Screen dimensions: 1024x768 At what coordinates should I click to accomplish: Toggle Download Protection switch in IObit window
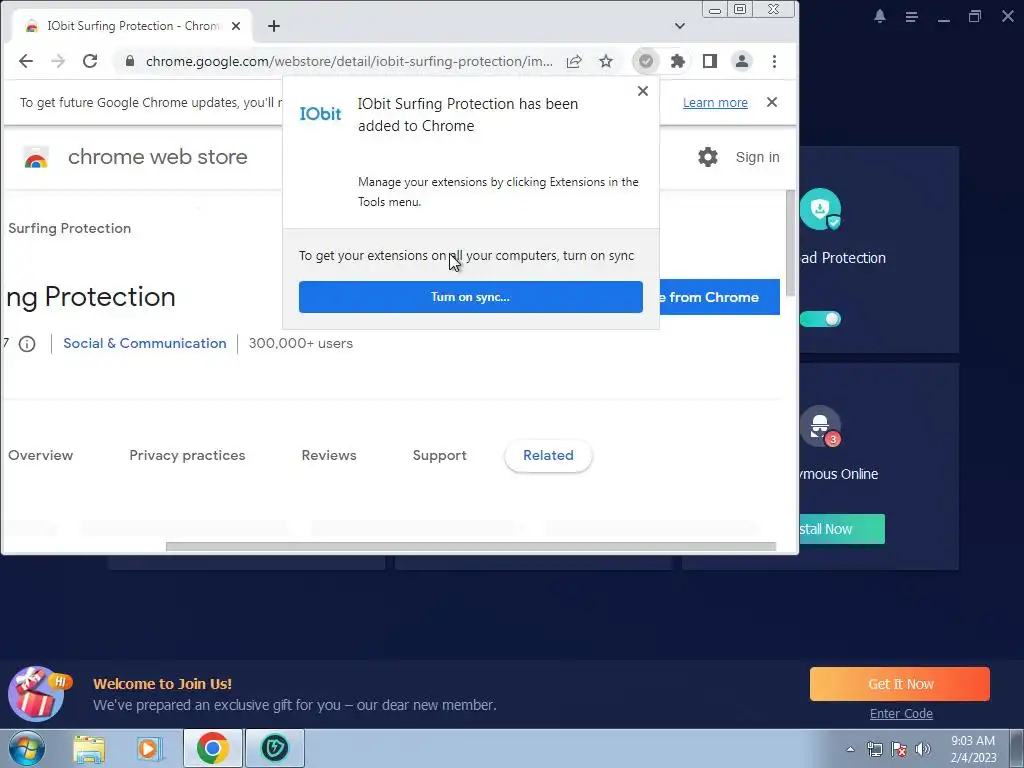[x=820, y=319]
